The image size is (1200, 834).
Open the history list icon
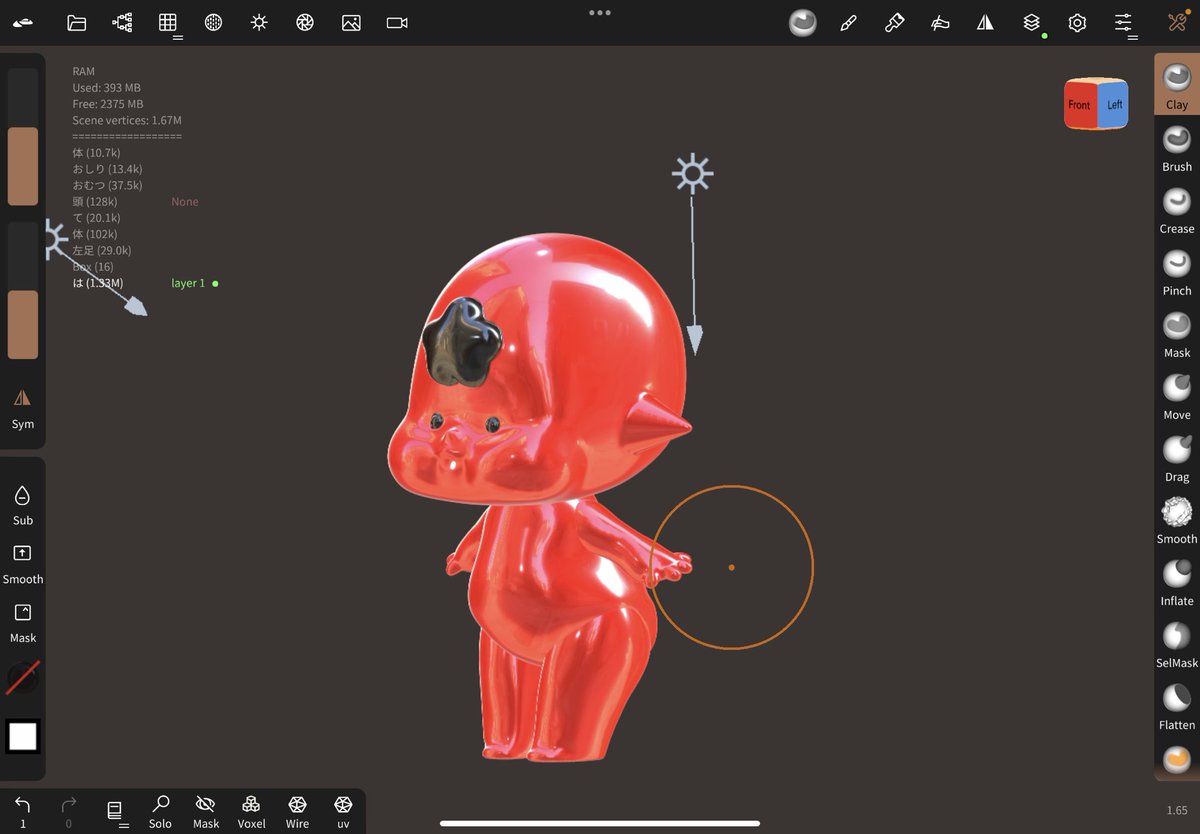(x=116, y=811)
